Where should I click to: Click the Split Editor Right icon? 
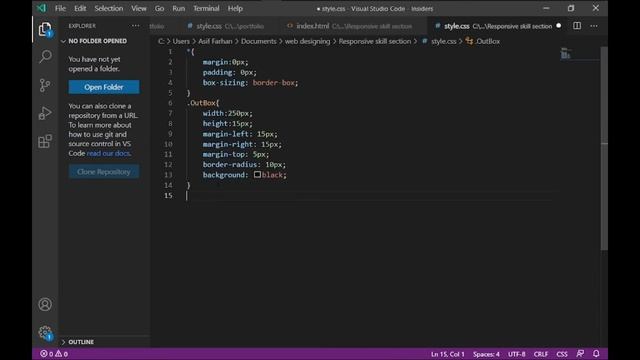pos(577,26)
